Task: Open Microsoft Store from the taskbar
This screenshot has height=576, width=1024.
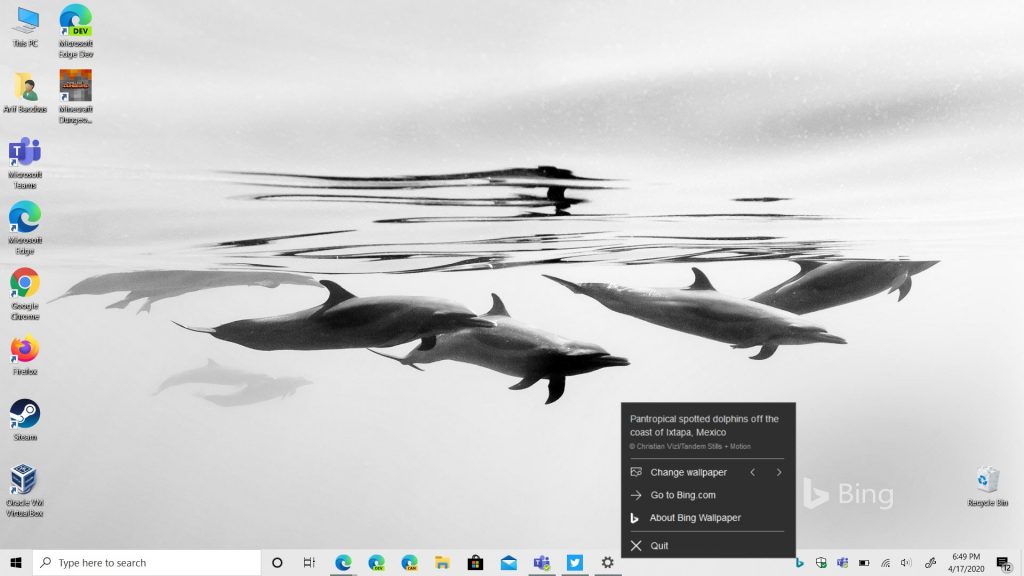Action: [x=475, y=563]
